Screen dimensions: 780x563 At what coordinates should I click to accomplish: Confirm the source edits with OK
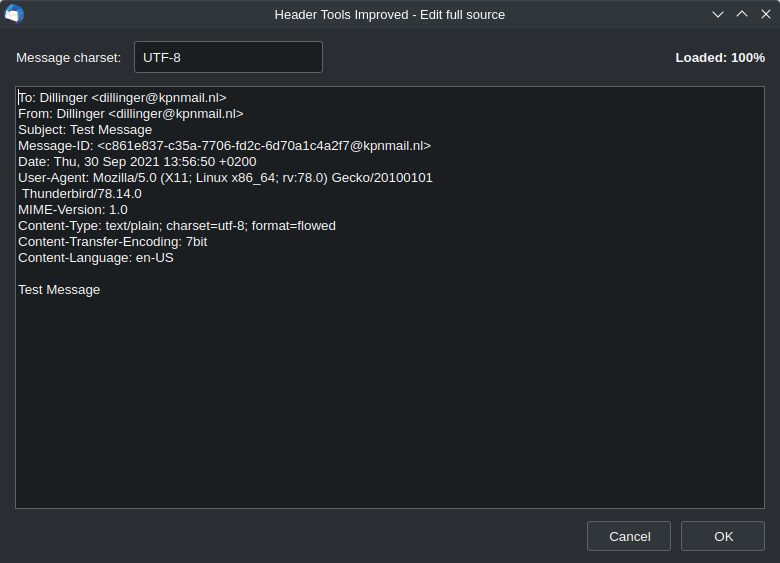point(723,536)
